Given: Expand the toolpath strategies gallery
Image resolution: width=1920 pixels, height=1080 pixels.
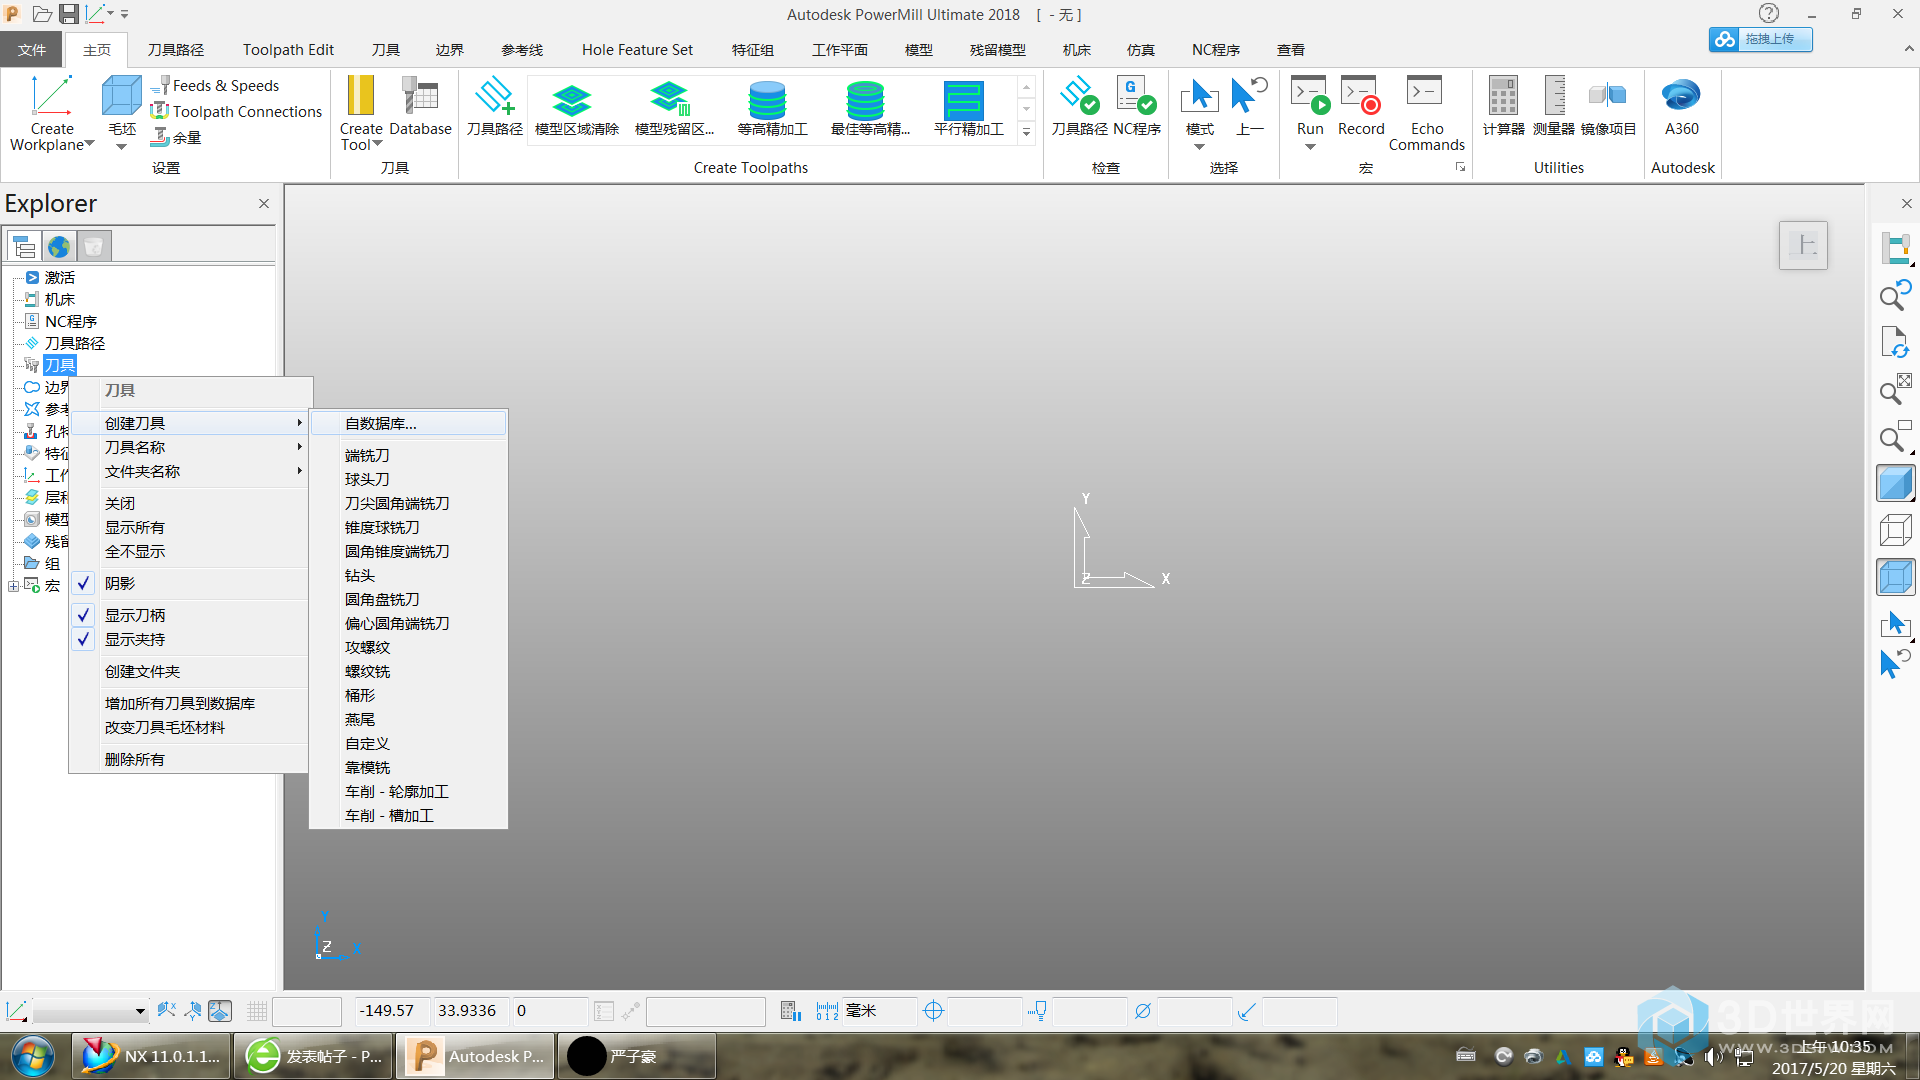Looking at the screenshot, I should 1026,132.
